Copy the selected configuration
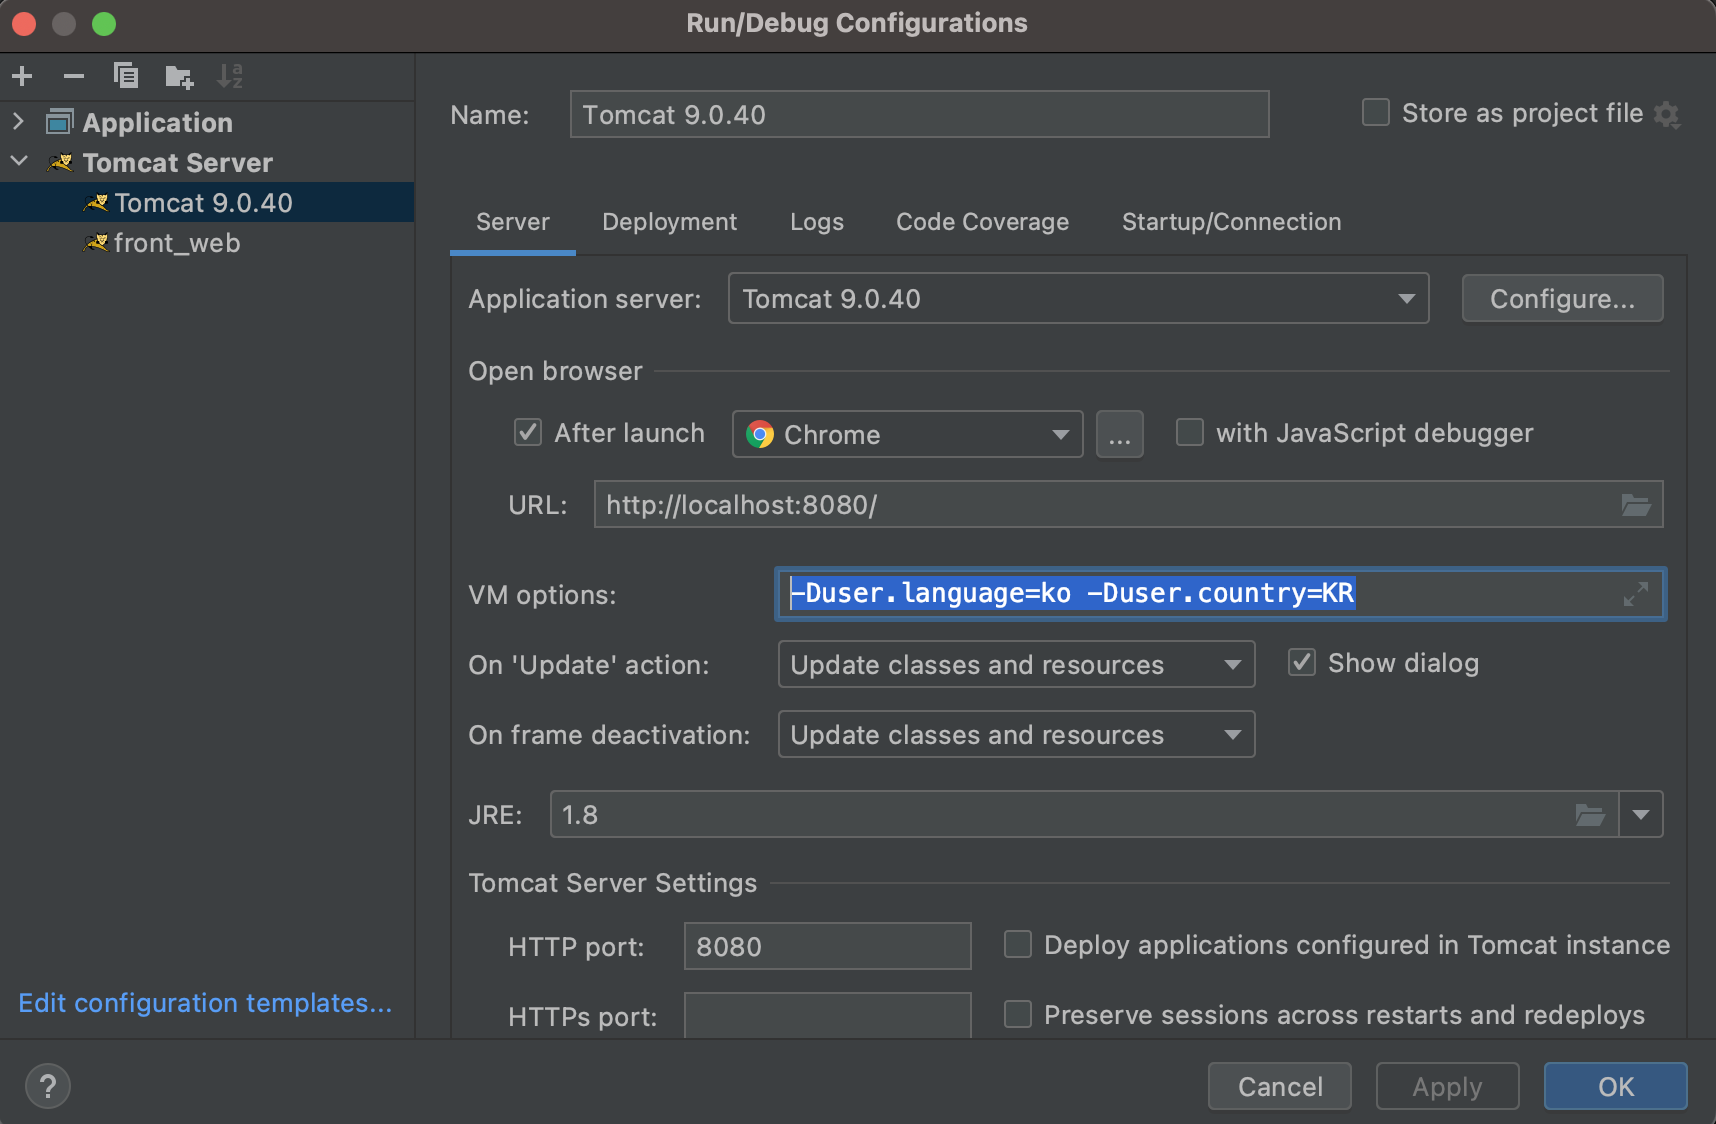 click(126, 76)
